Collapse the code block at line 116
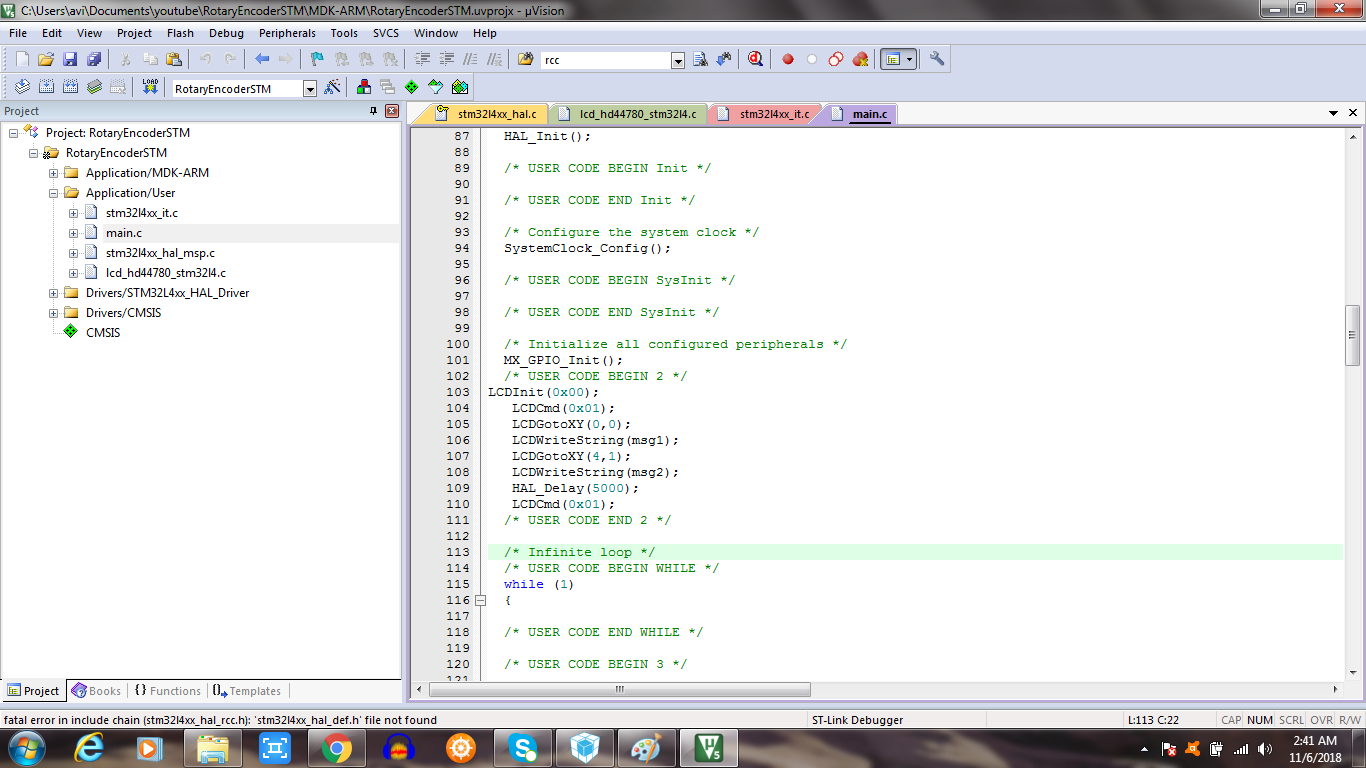 coord(480,600)
